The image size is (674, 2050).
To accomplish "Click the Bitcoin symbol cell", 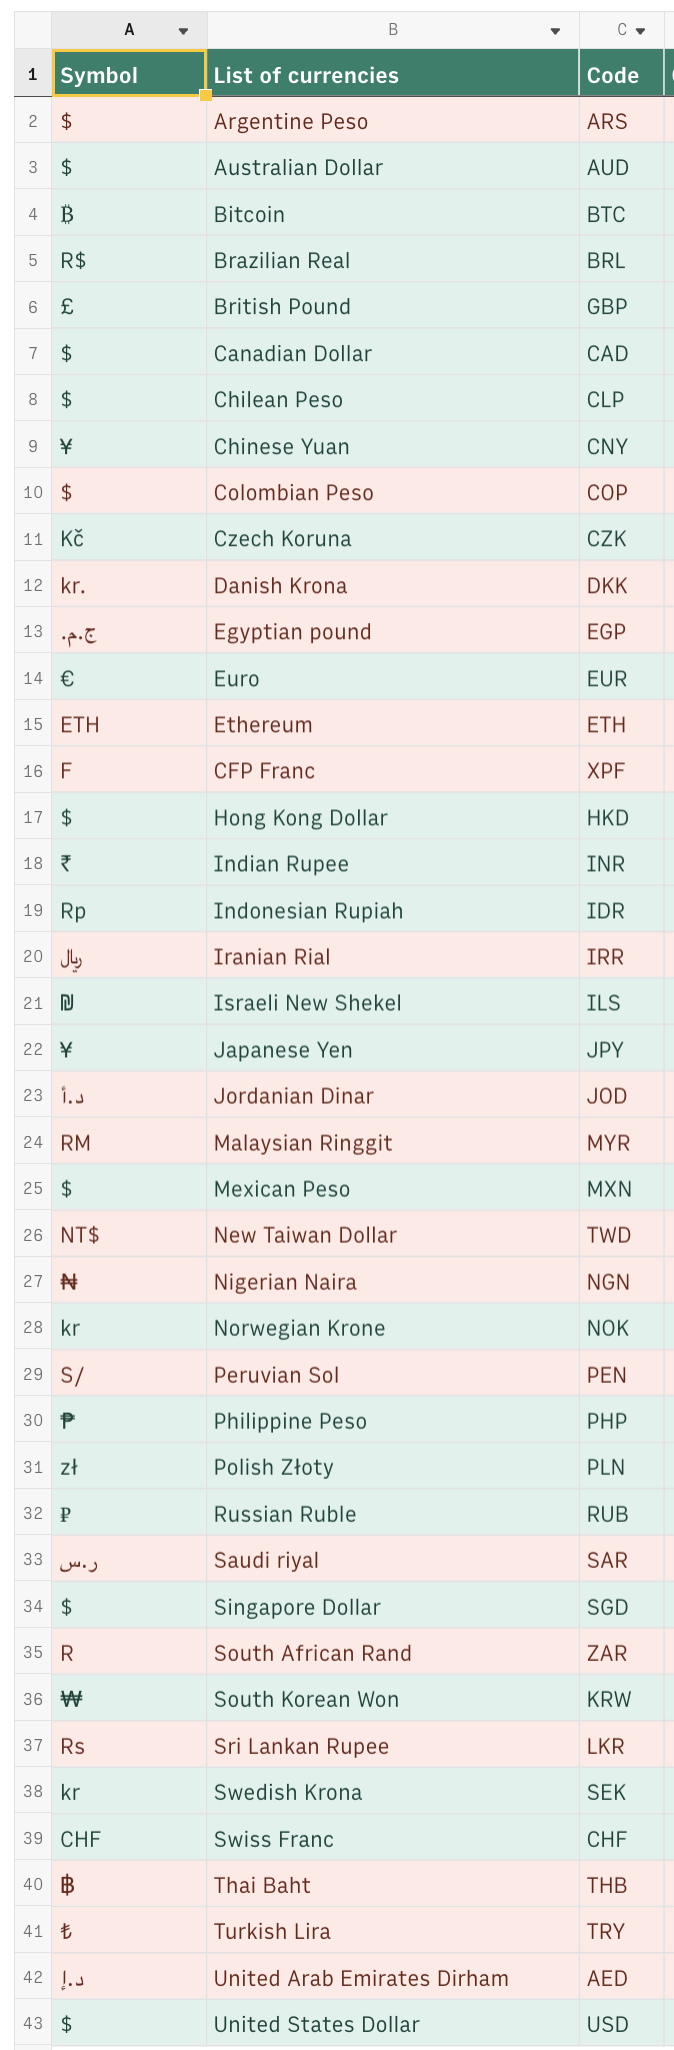I will point(129,214).
